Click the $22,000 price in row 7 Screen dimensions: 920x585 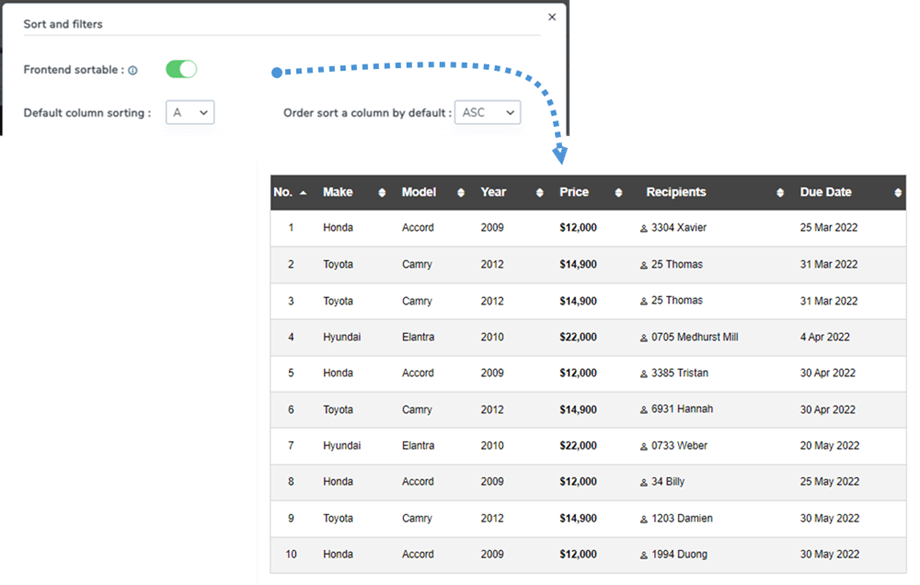pyautogui.click(x=578, y=445)
